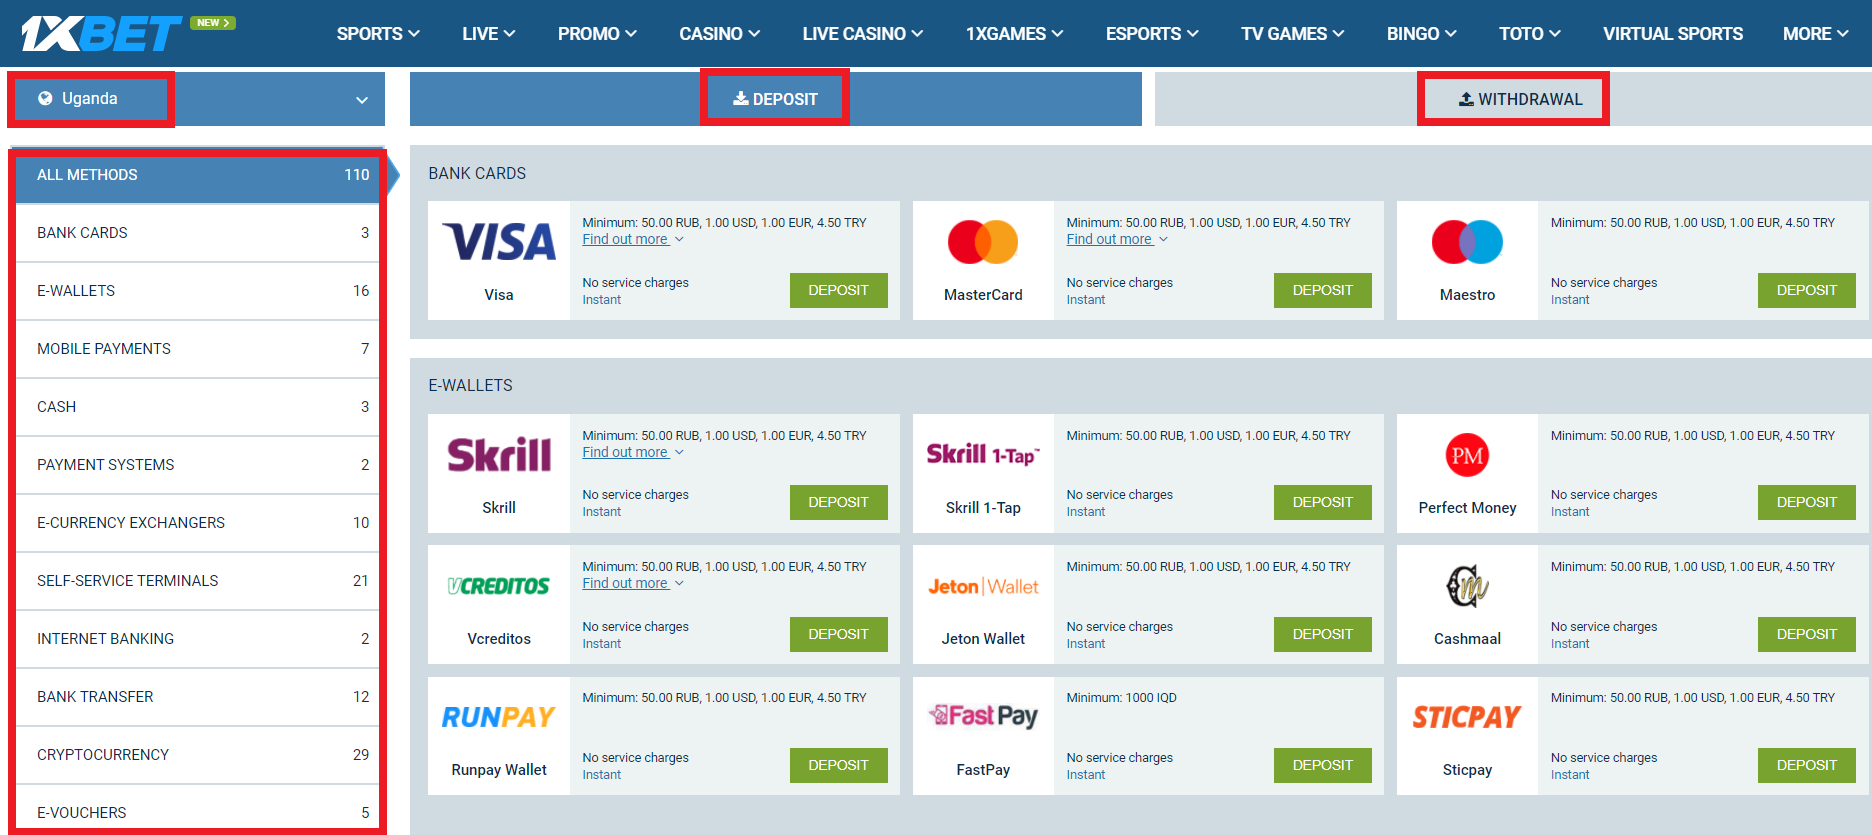Open the country selector dropdown arrow
Screen dimensions: 1872x835
click(x=362, y=100)
